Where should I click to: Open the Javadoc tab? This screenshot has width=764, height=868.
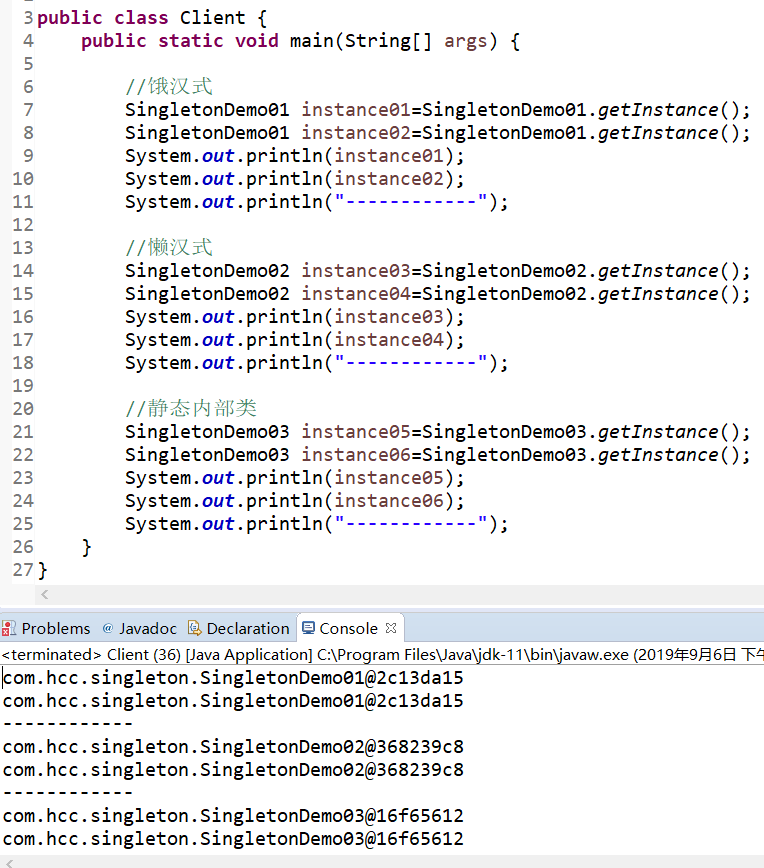tap(140, 628)
